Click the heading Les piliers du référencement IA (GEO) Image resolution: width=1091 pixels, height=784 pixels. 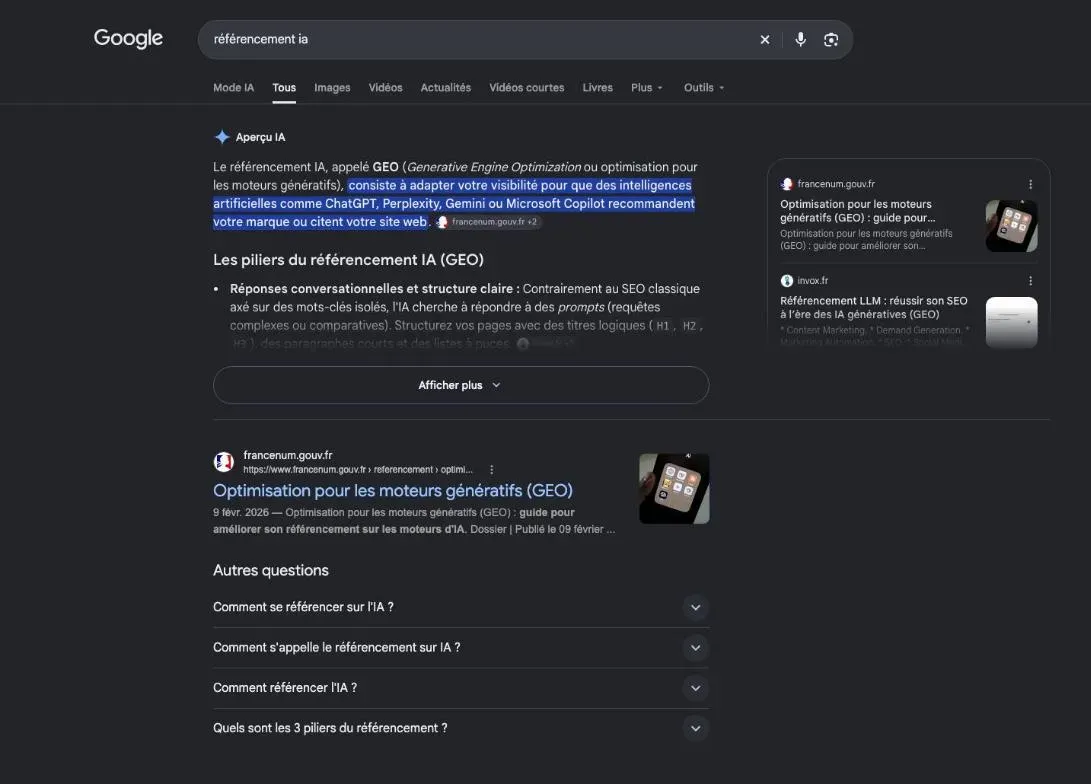(x=349, y=260)
